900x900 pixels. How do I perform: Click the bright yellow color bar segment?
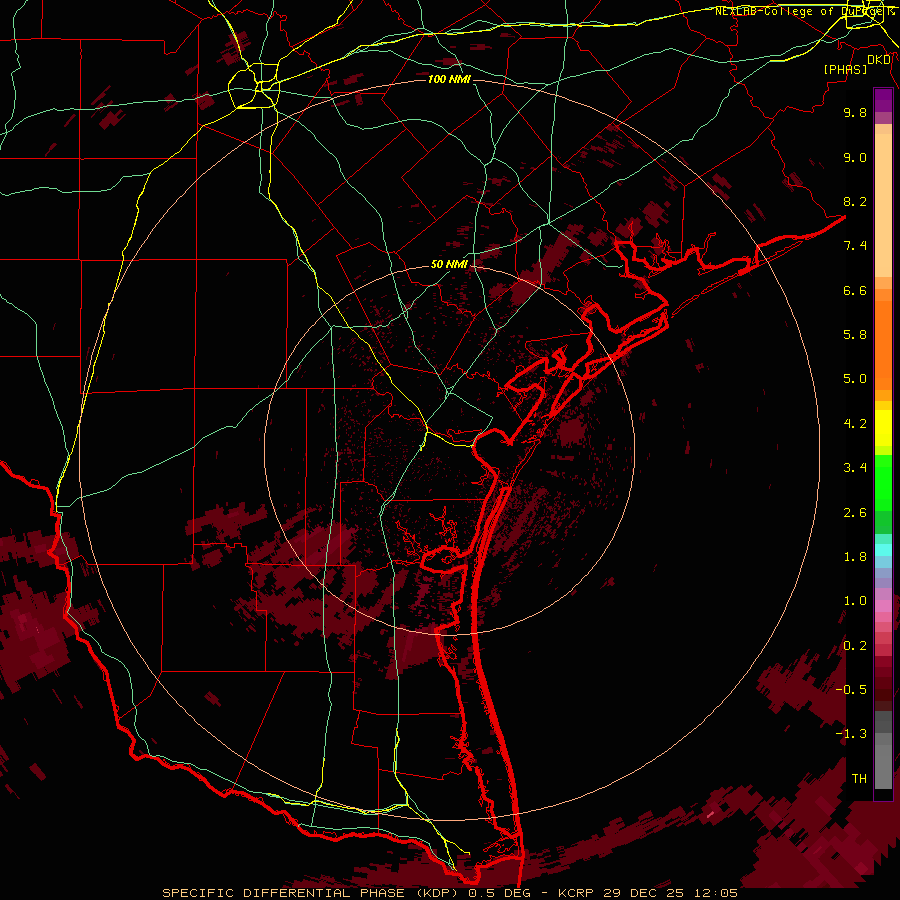point(883,428)
